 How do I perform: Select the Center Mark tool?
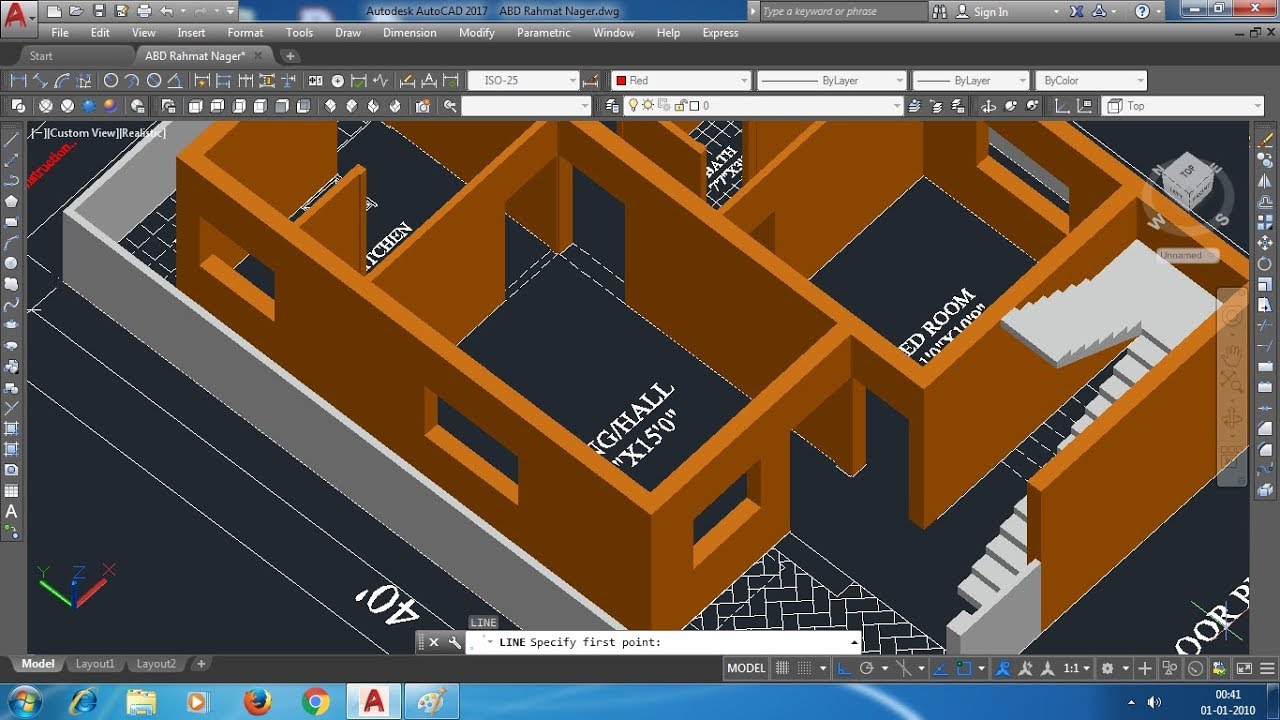[338, 80]
